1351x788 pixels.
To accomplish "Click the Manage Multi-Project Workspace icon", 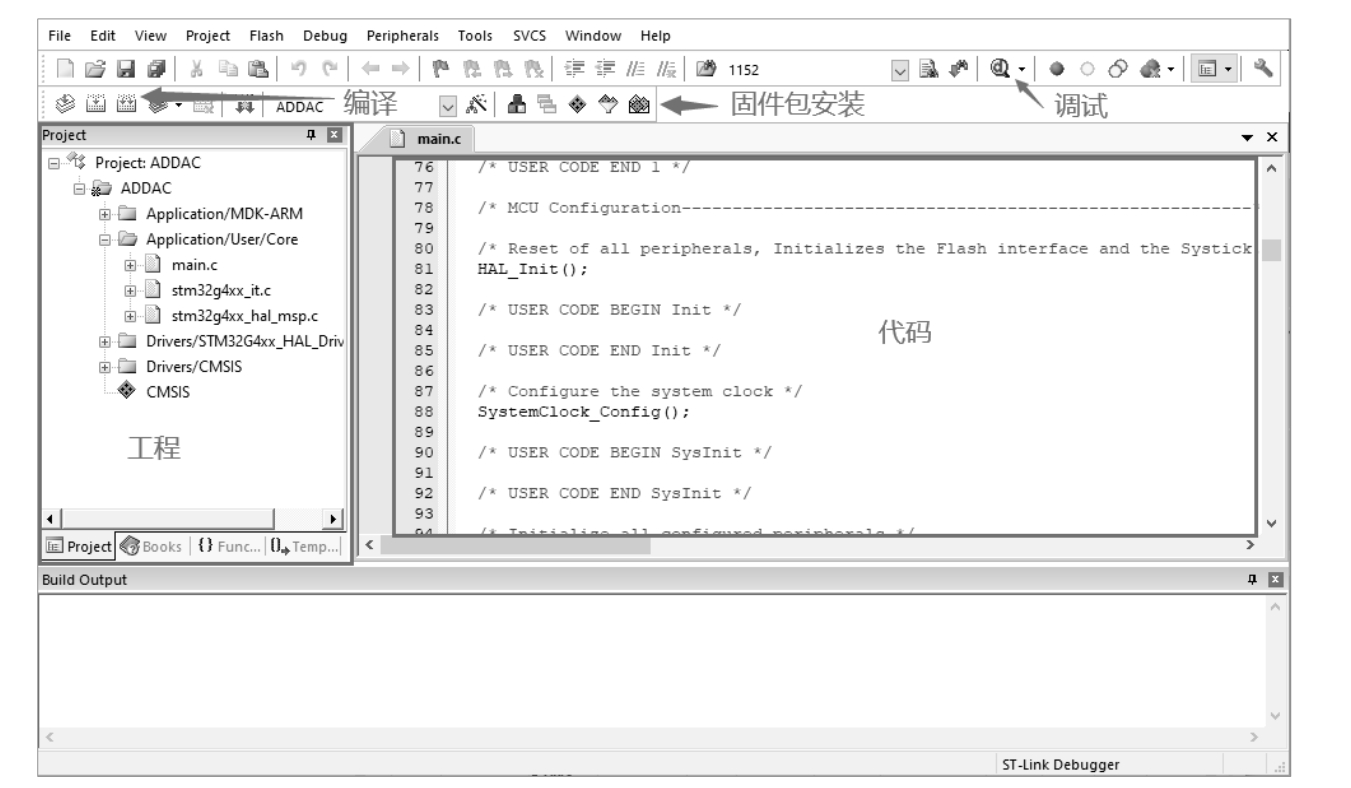I will coord(547,104).
